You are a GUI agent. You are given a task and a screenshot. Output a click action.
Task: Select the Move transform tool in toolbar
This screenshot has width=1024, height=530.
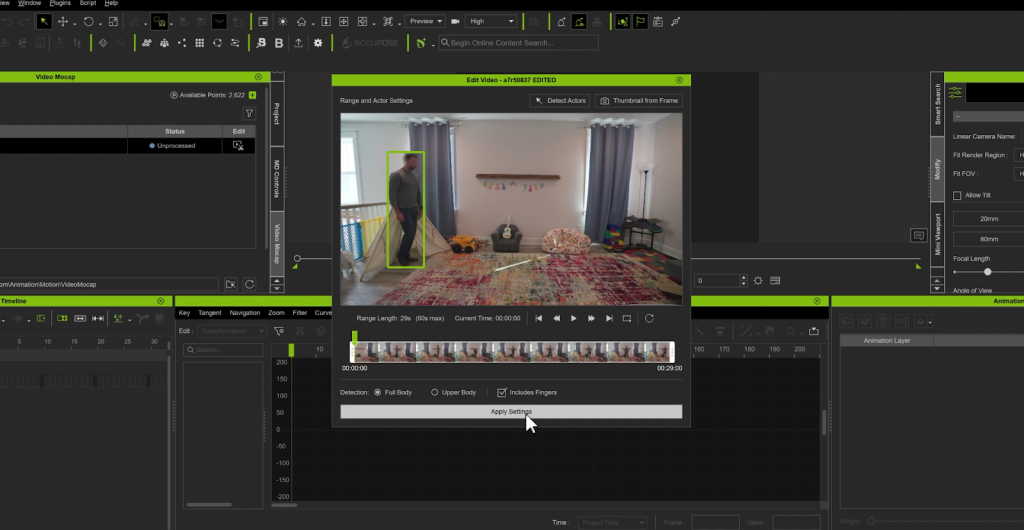[64, 21]
